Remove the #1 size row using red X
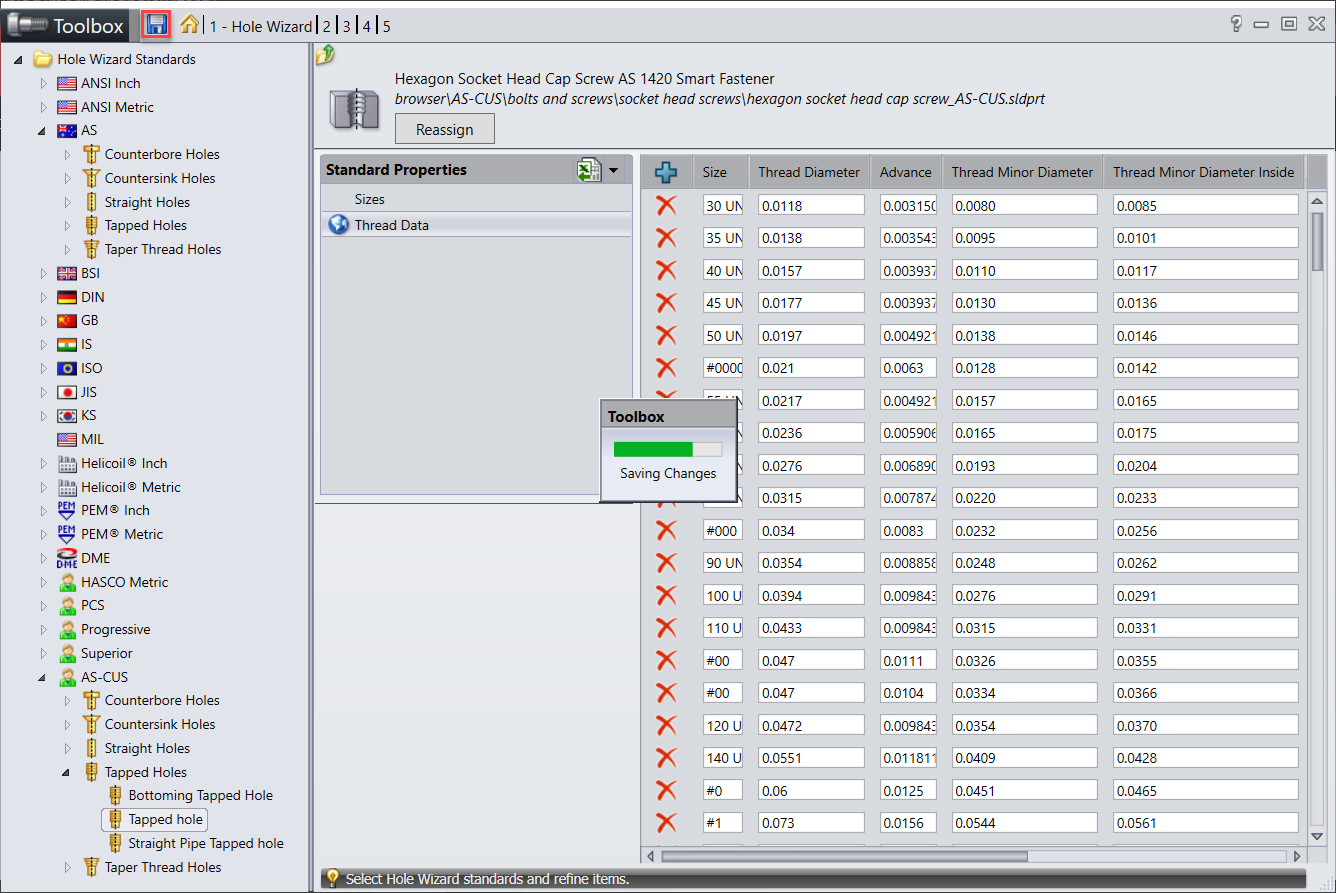Viewport: 1336px width, 893px height. (666, 822)
